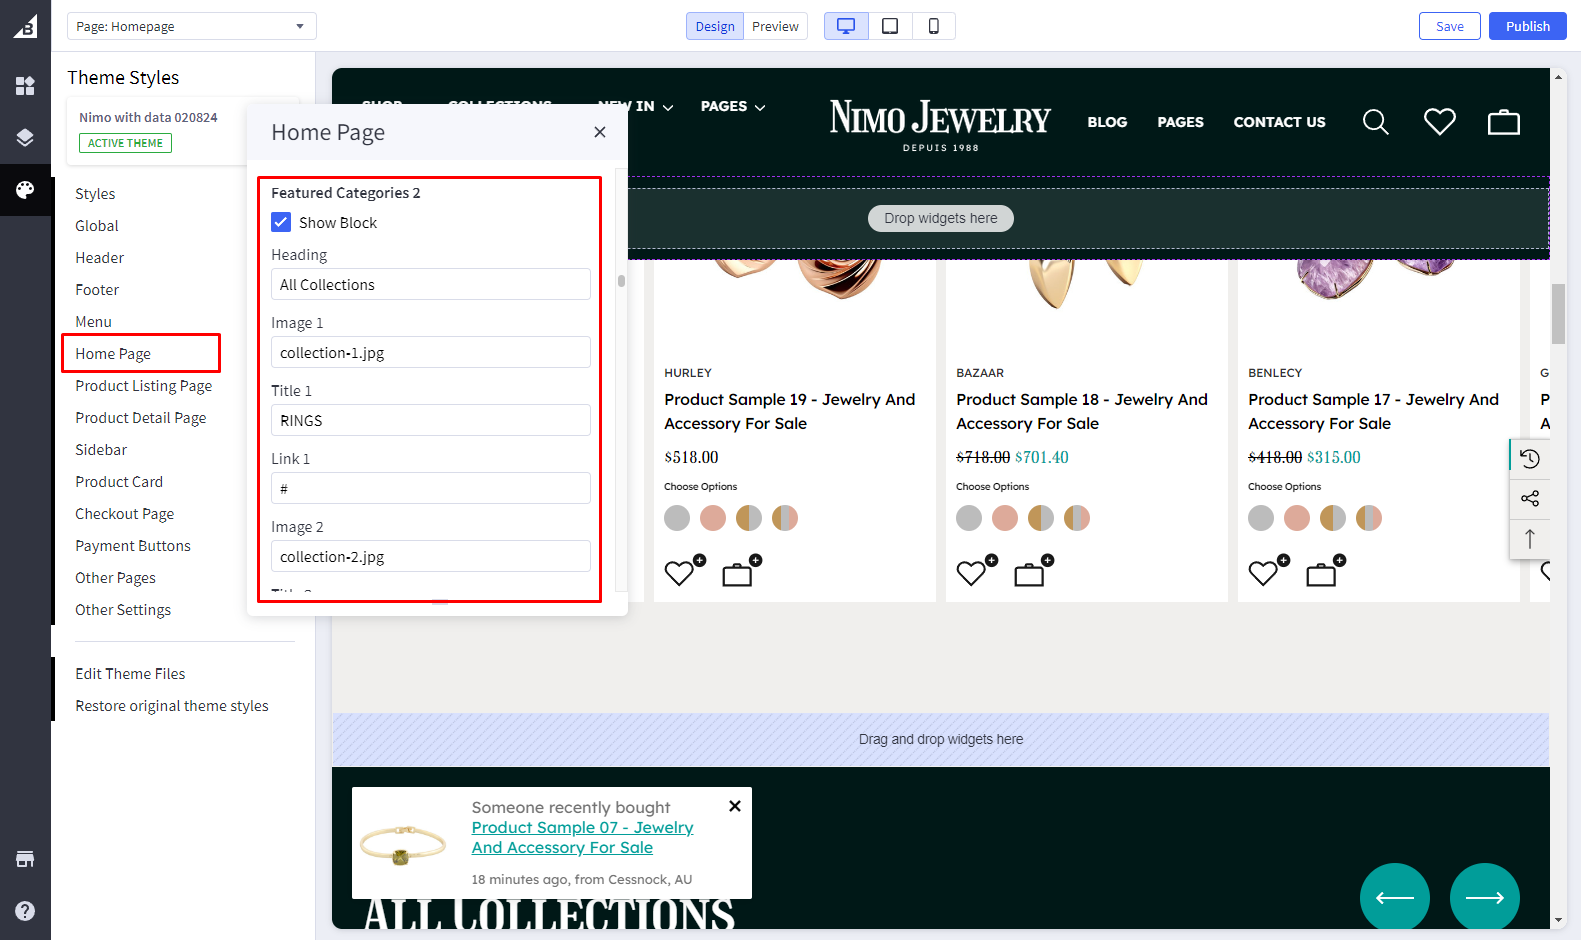Click the help question mark icon
The image size is (1581, 940).
point(25,911)
